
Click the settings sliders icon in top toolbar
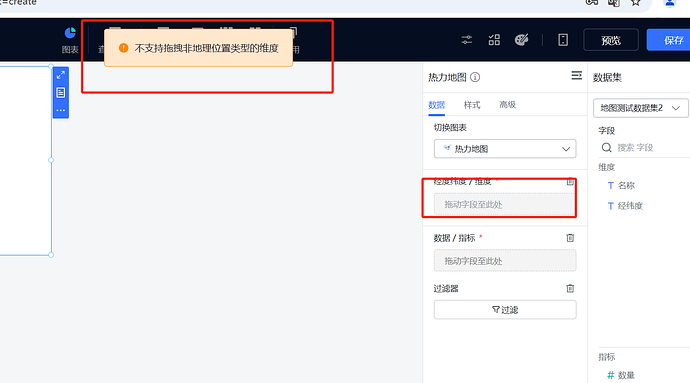[466, 40]
